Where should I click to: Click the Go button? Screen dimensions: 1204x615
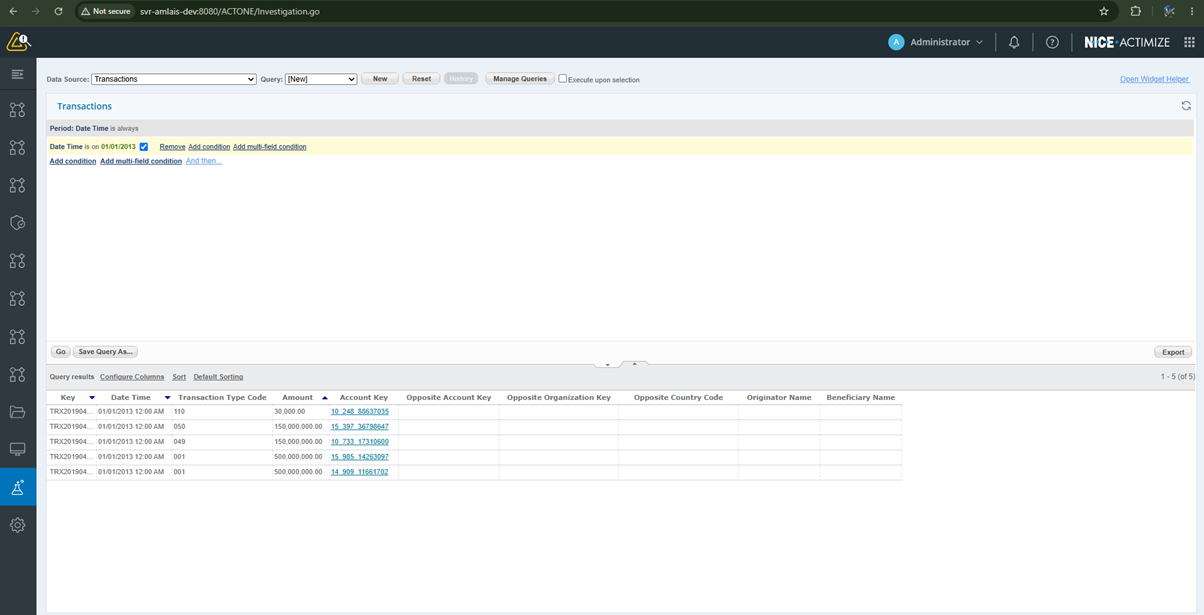click(x=60, y=352)
